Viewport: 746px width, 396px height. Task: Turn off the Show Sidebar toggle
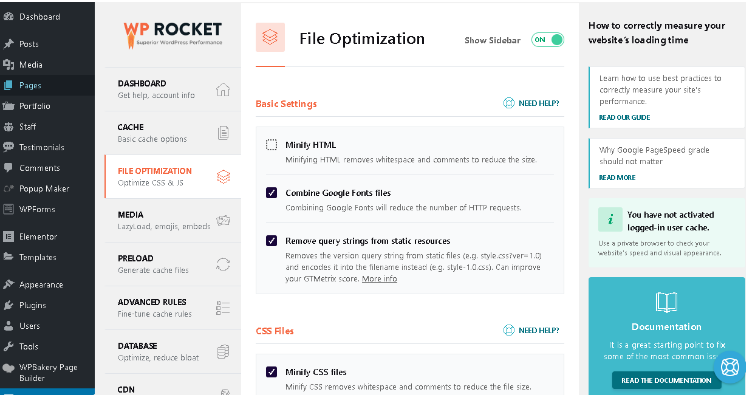point(548,40)
